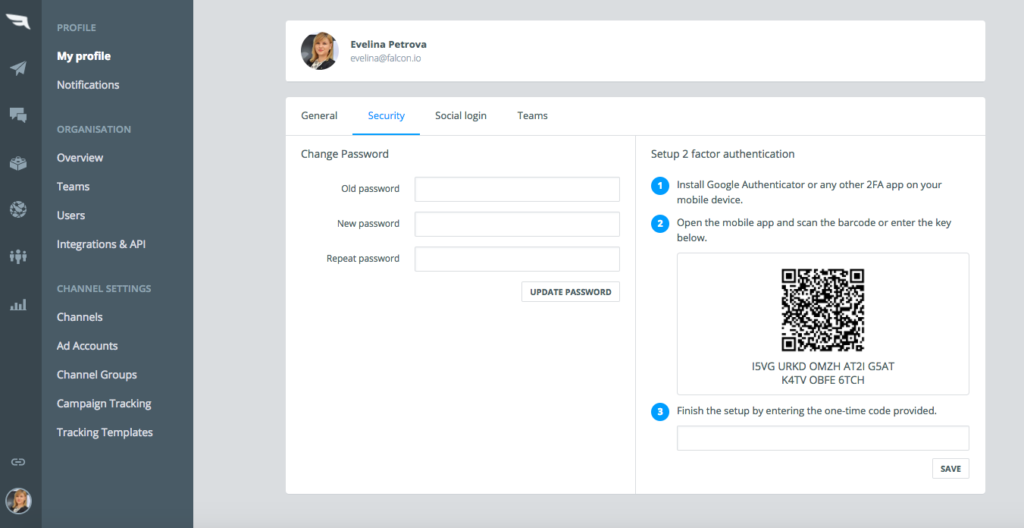This screenshot has width=1024, height=528.
Task: Click the CHANNEL SETTINGS section label
Action: click(104, 288)
